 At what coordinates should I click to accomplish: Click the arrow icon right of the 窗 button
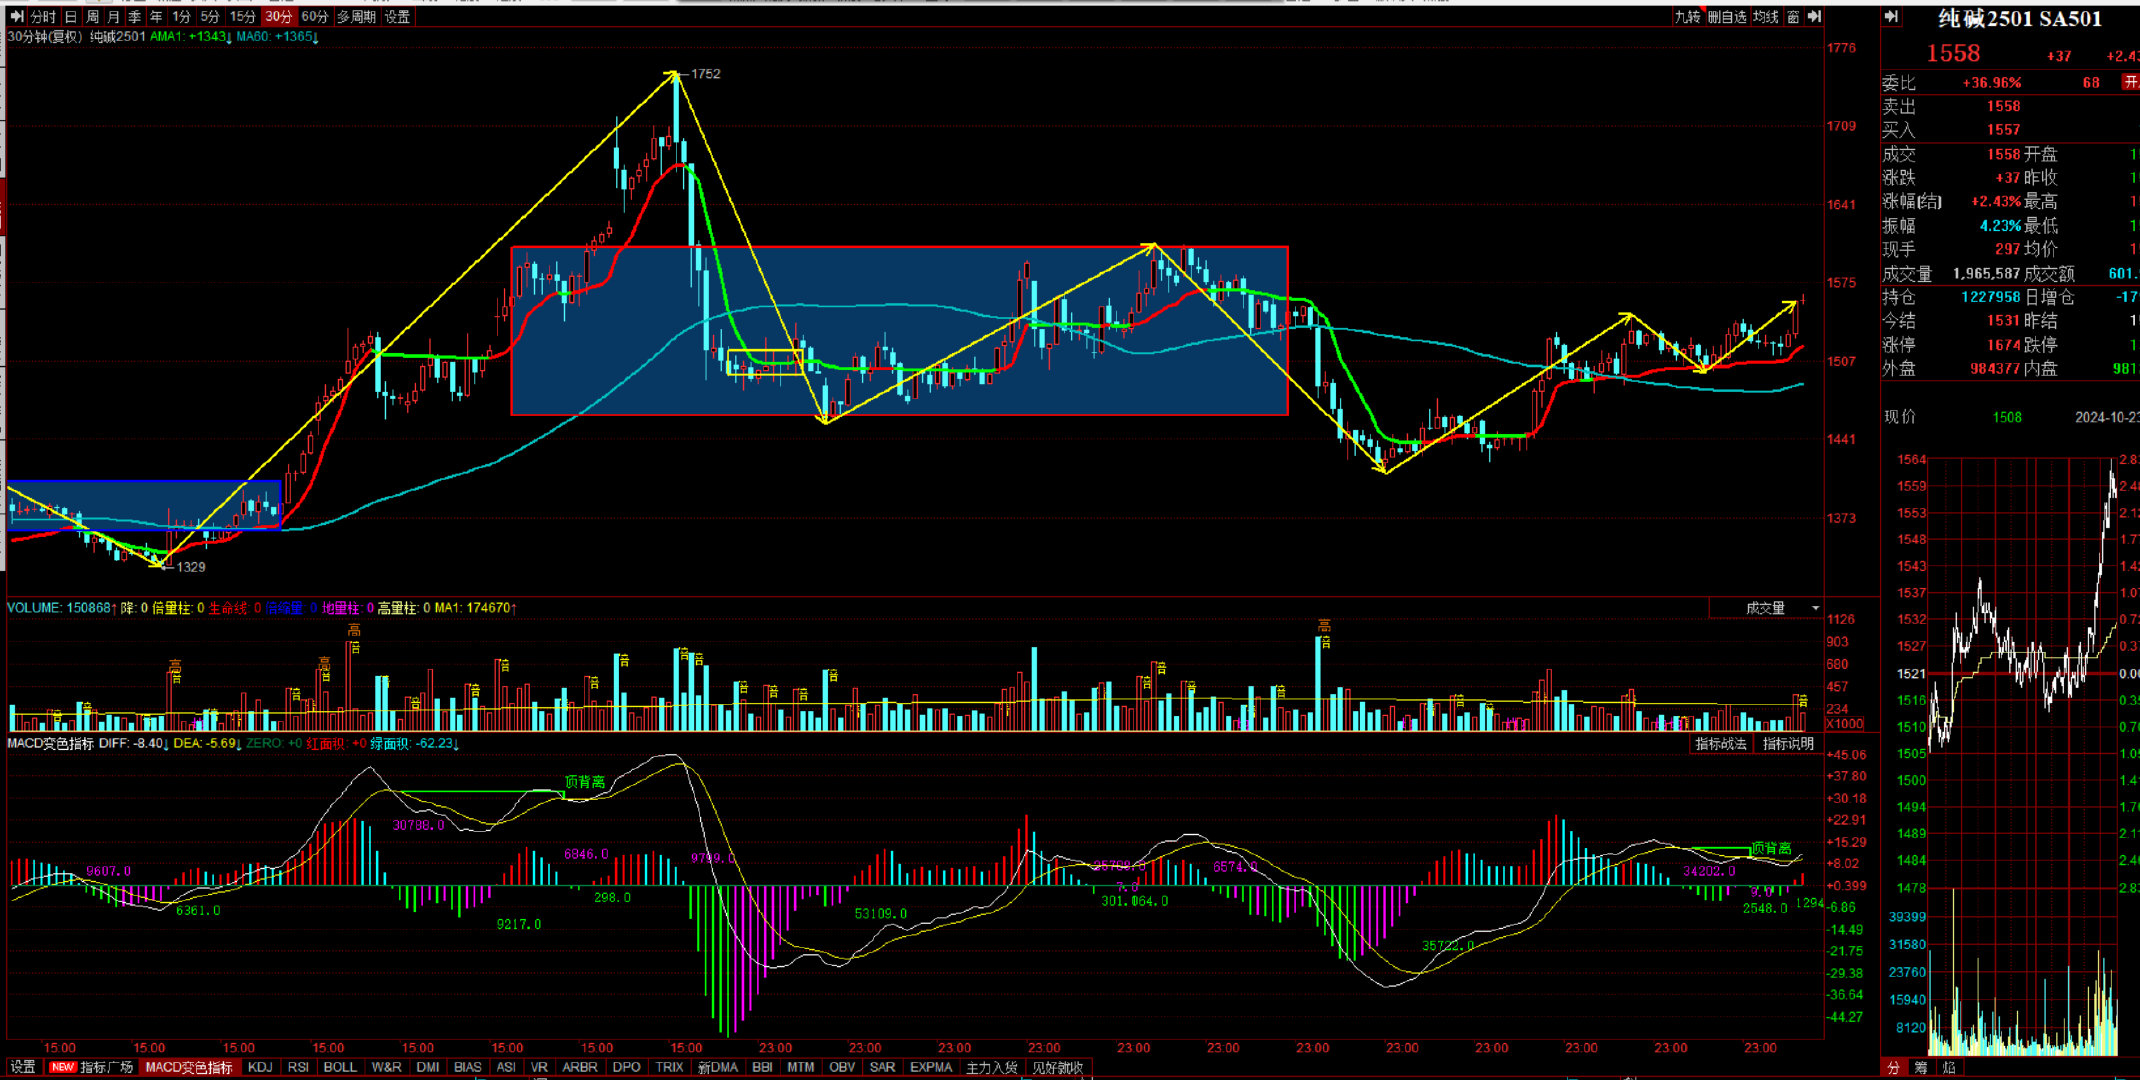(1814, 17)
